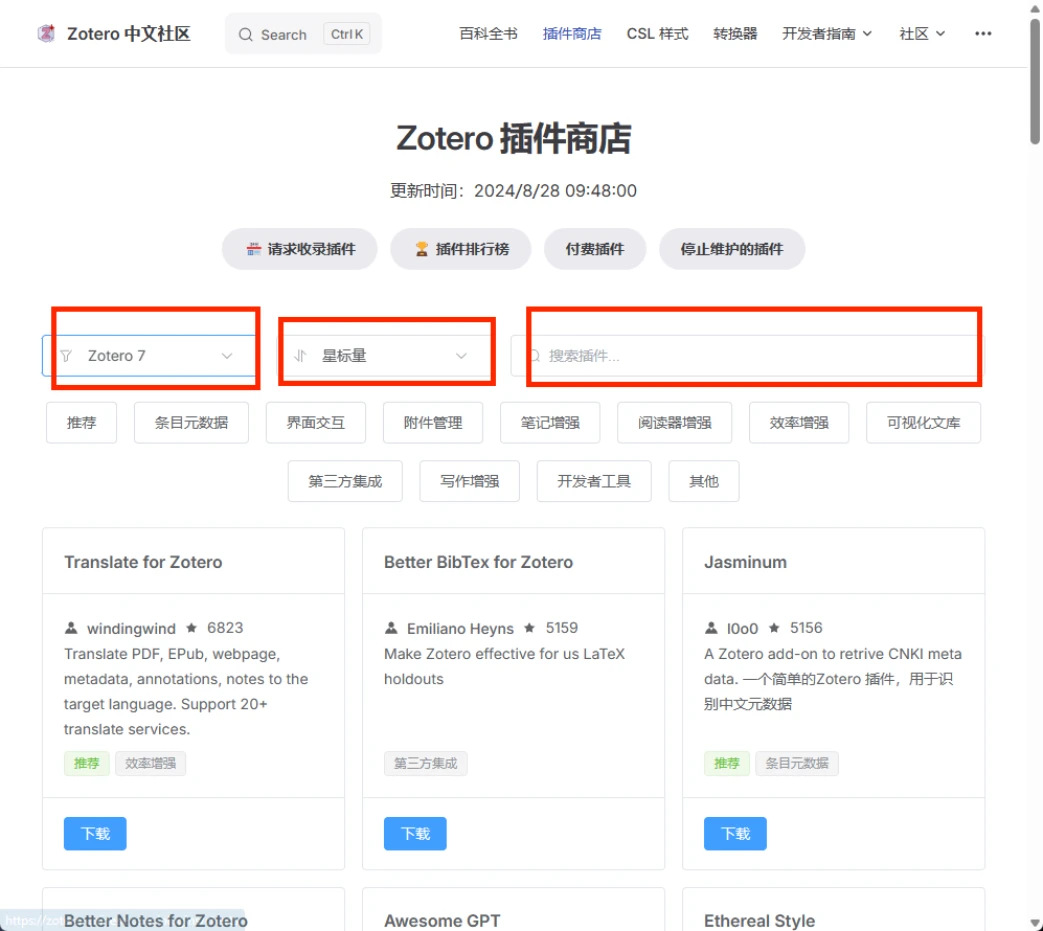This screenshot has height=931, width=1043.
Task: Click the filter funnel icon in version selector
Action: (x=66, y=356)
